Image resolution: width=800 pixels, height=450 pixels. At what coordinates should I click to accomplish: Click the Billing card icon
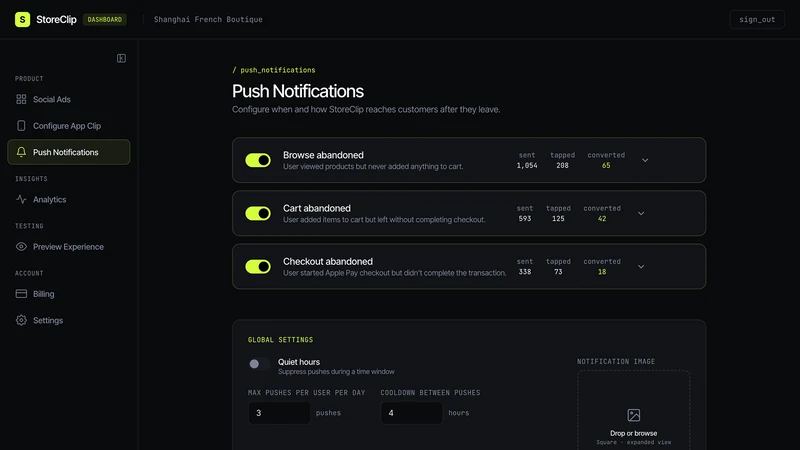point(21,294)
